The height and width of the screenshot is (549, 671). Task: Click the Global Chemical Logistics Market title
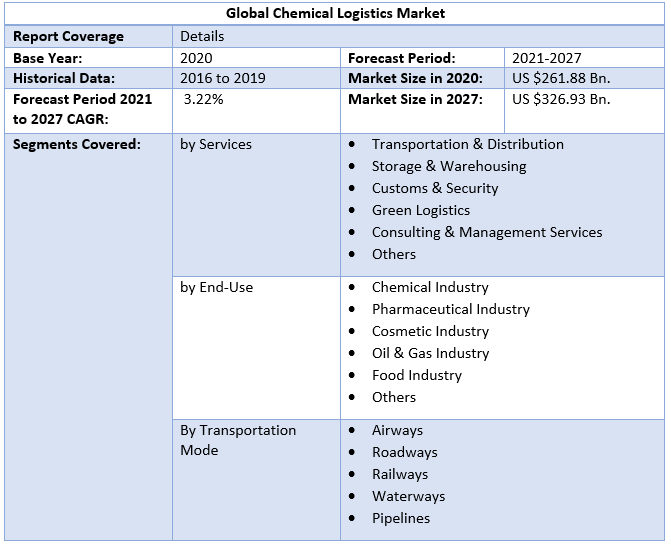(335, 13)
